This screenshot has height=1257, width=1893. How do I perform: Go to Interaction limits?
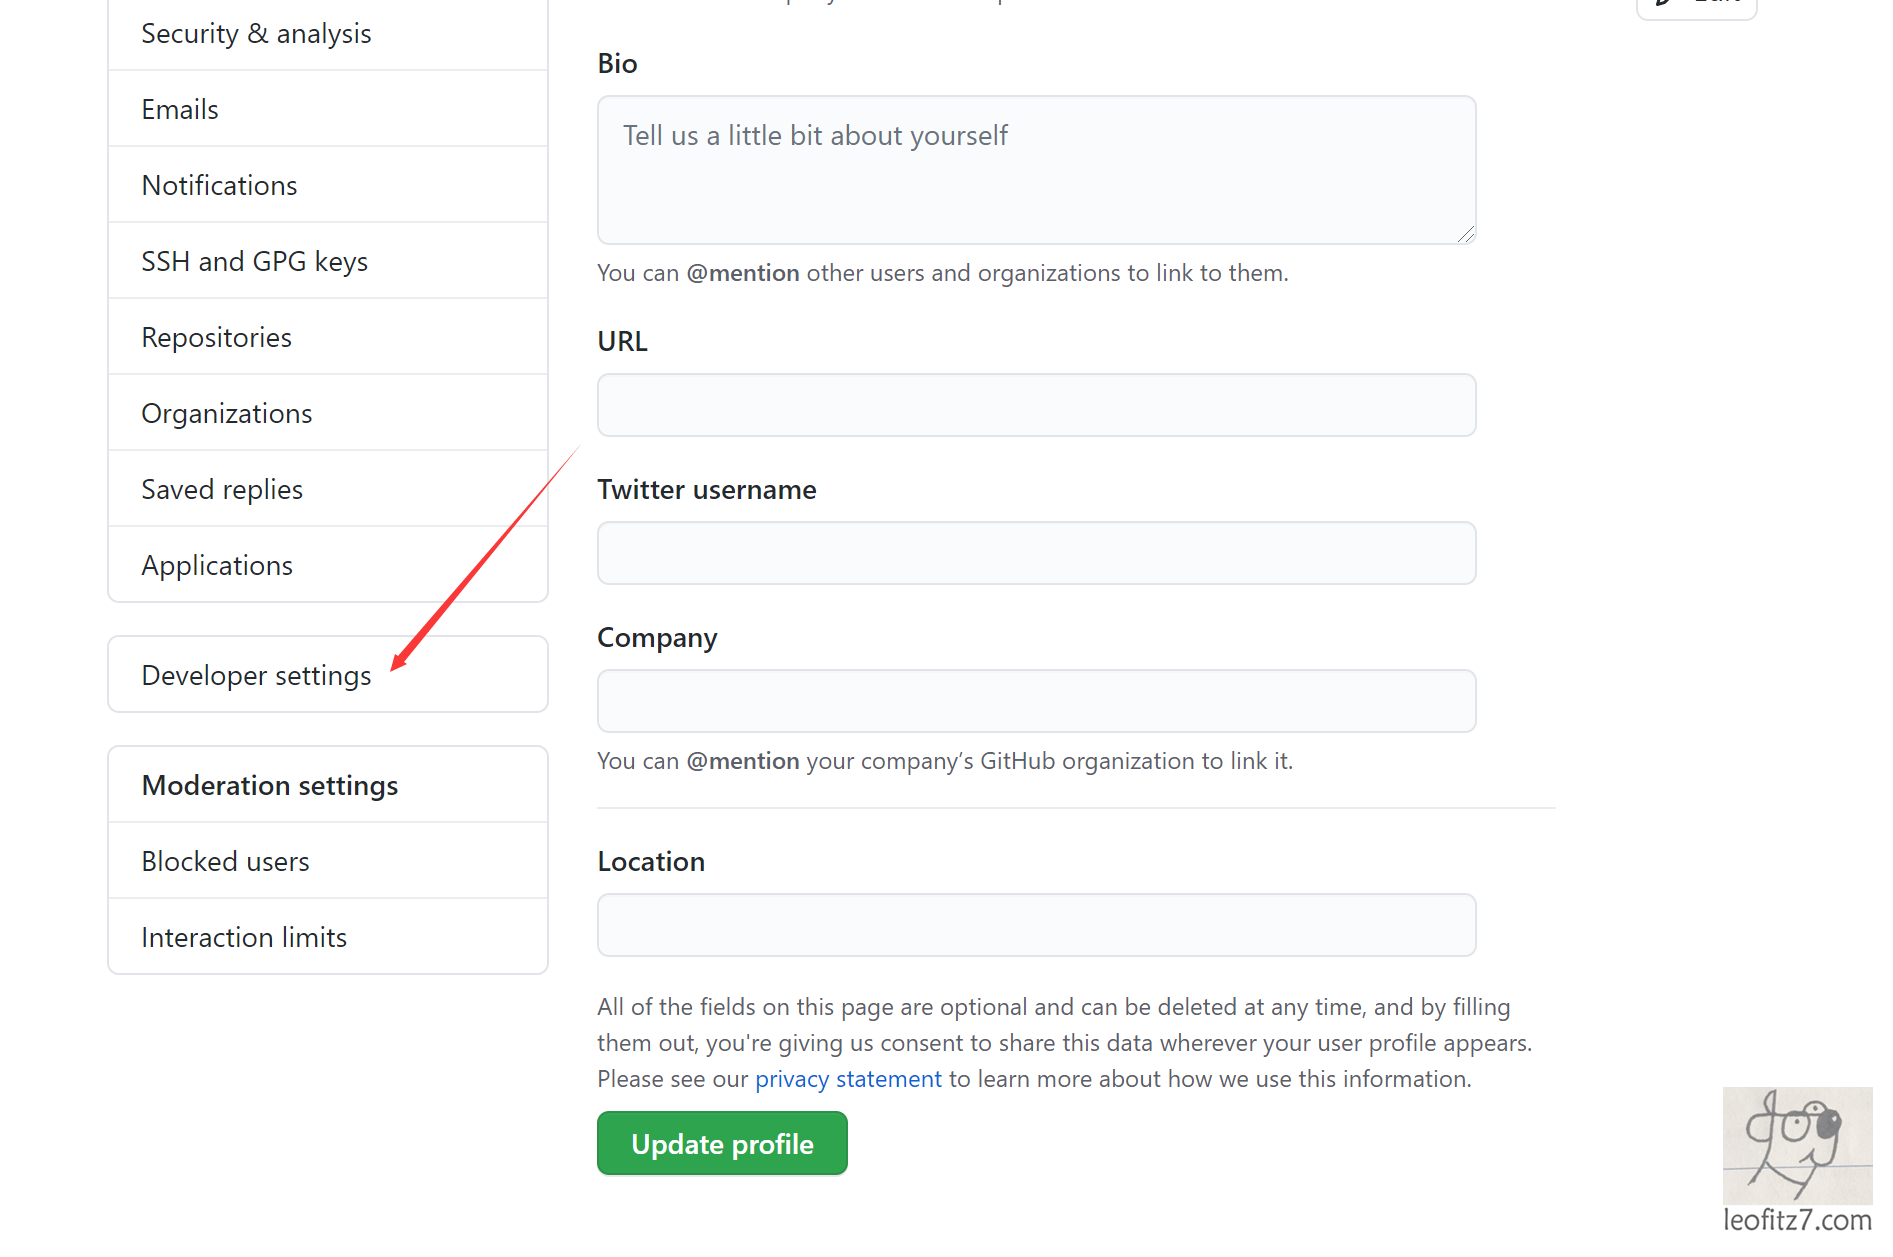pos(243,938)
